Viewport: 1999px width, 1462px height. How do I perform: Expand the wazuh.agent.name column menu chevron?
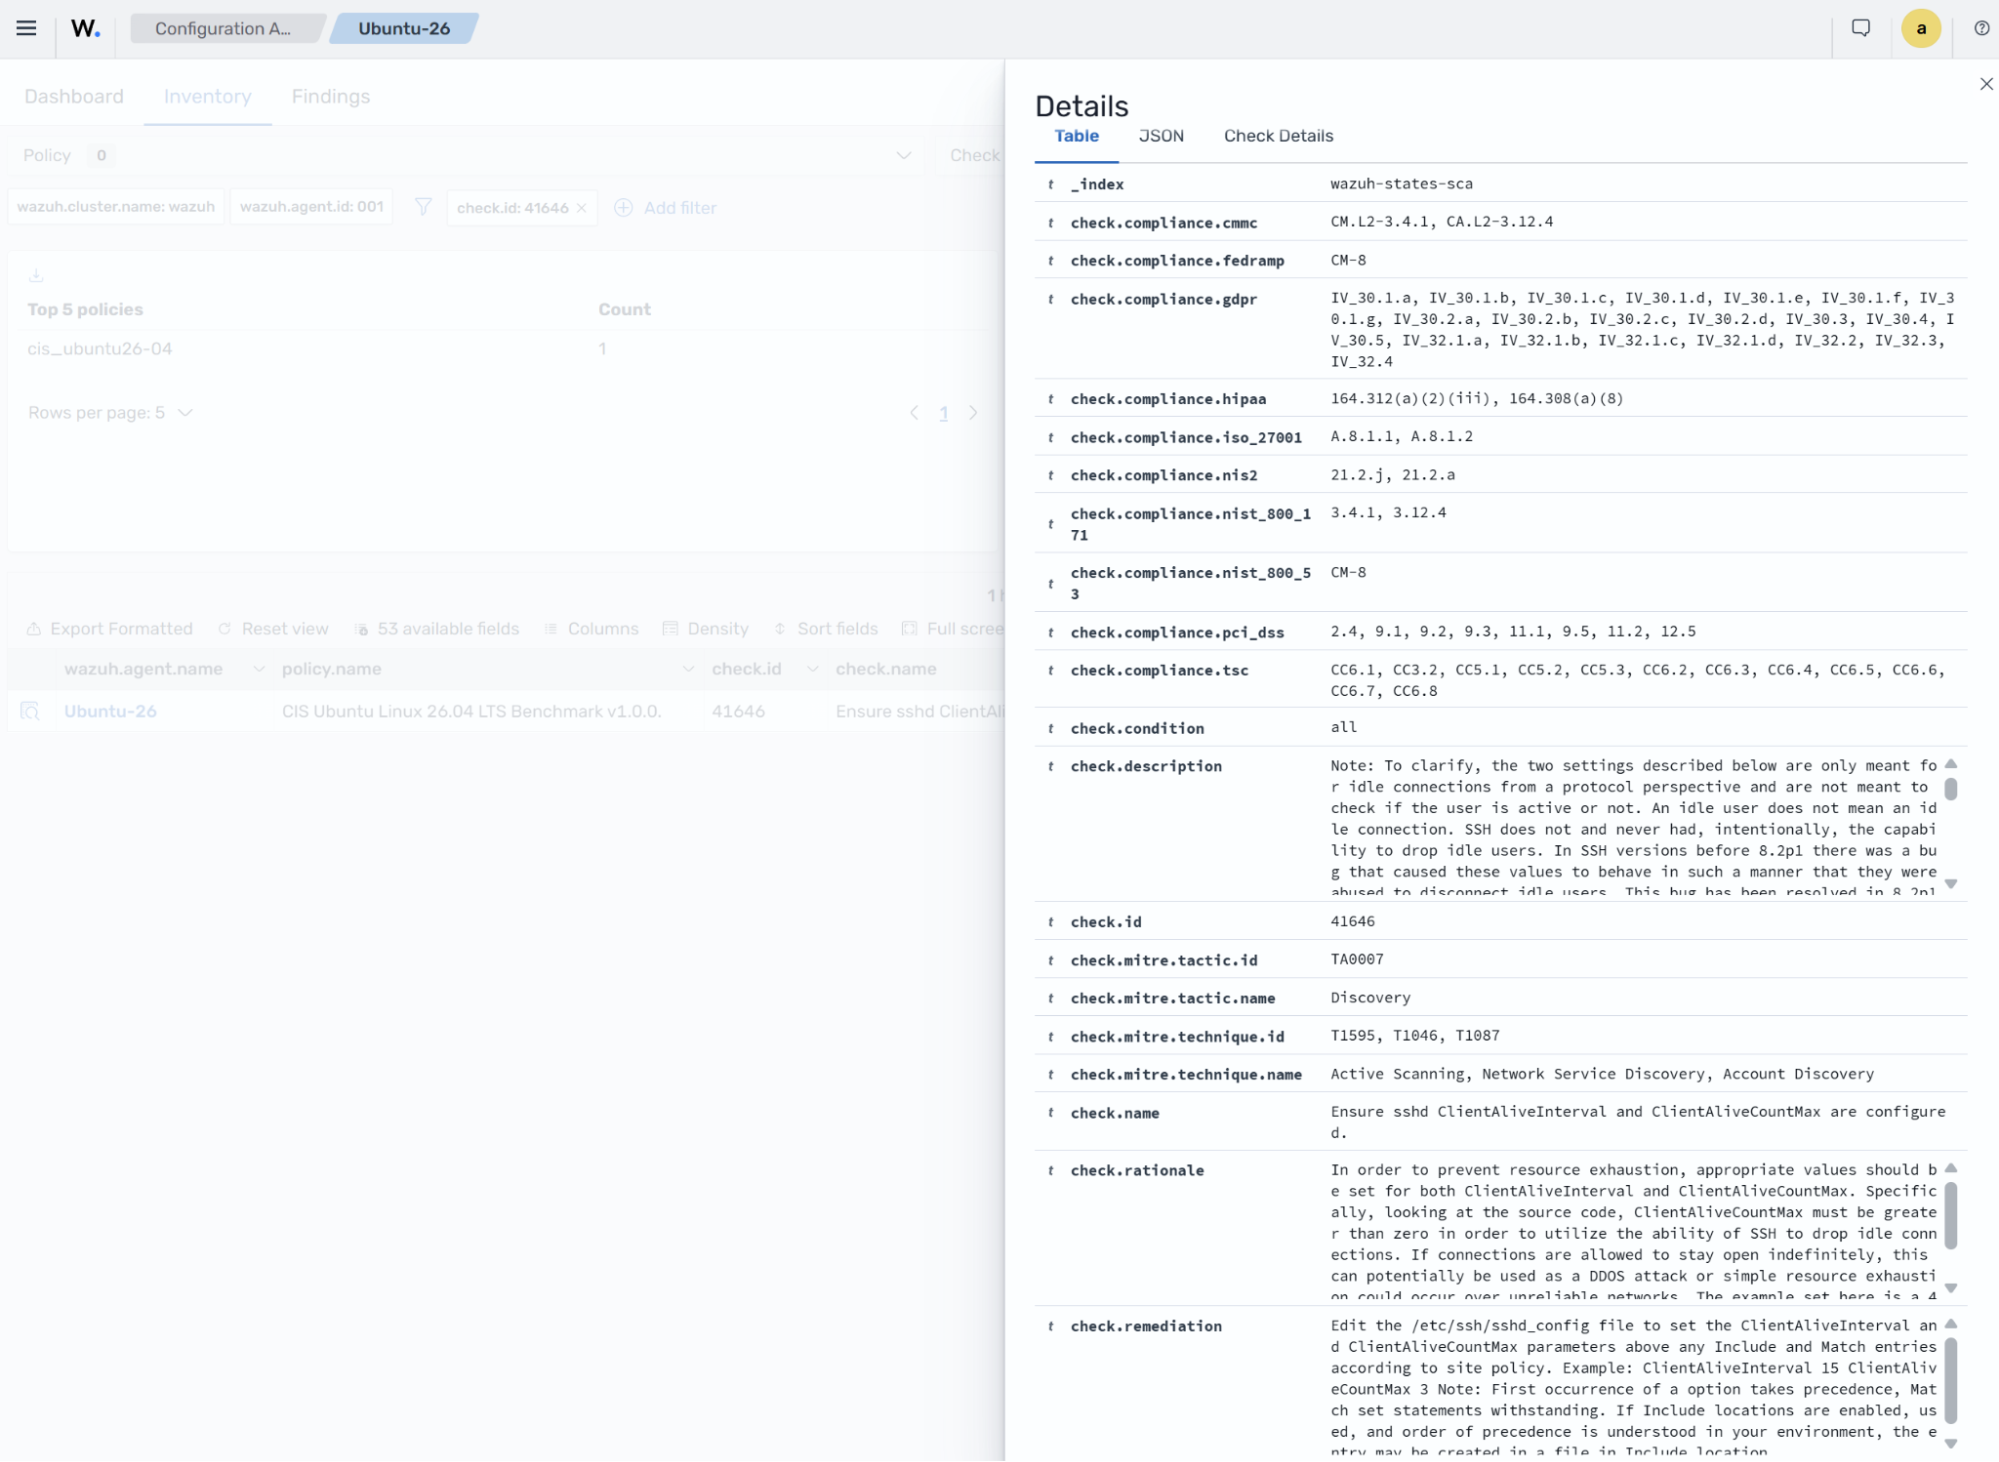click(x=259, y=669)
